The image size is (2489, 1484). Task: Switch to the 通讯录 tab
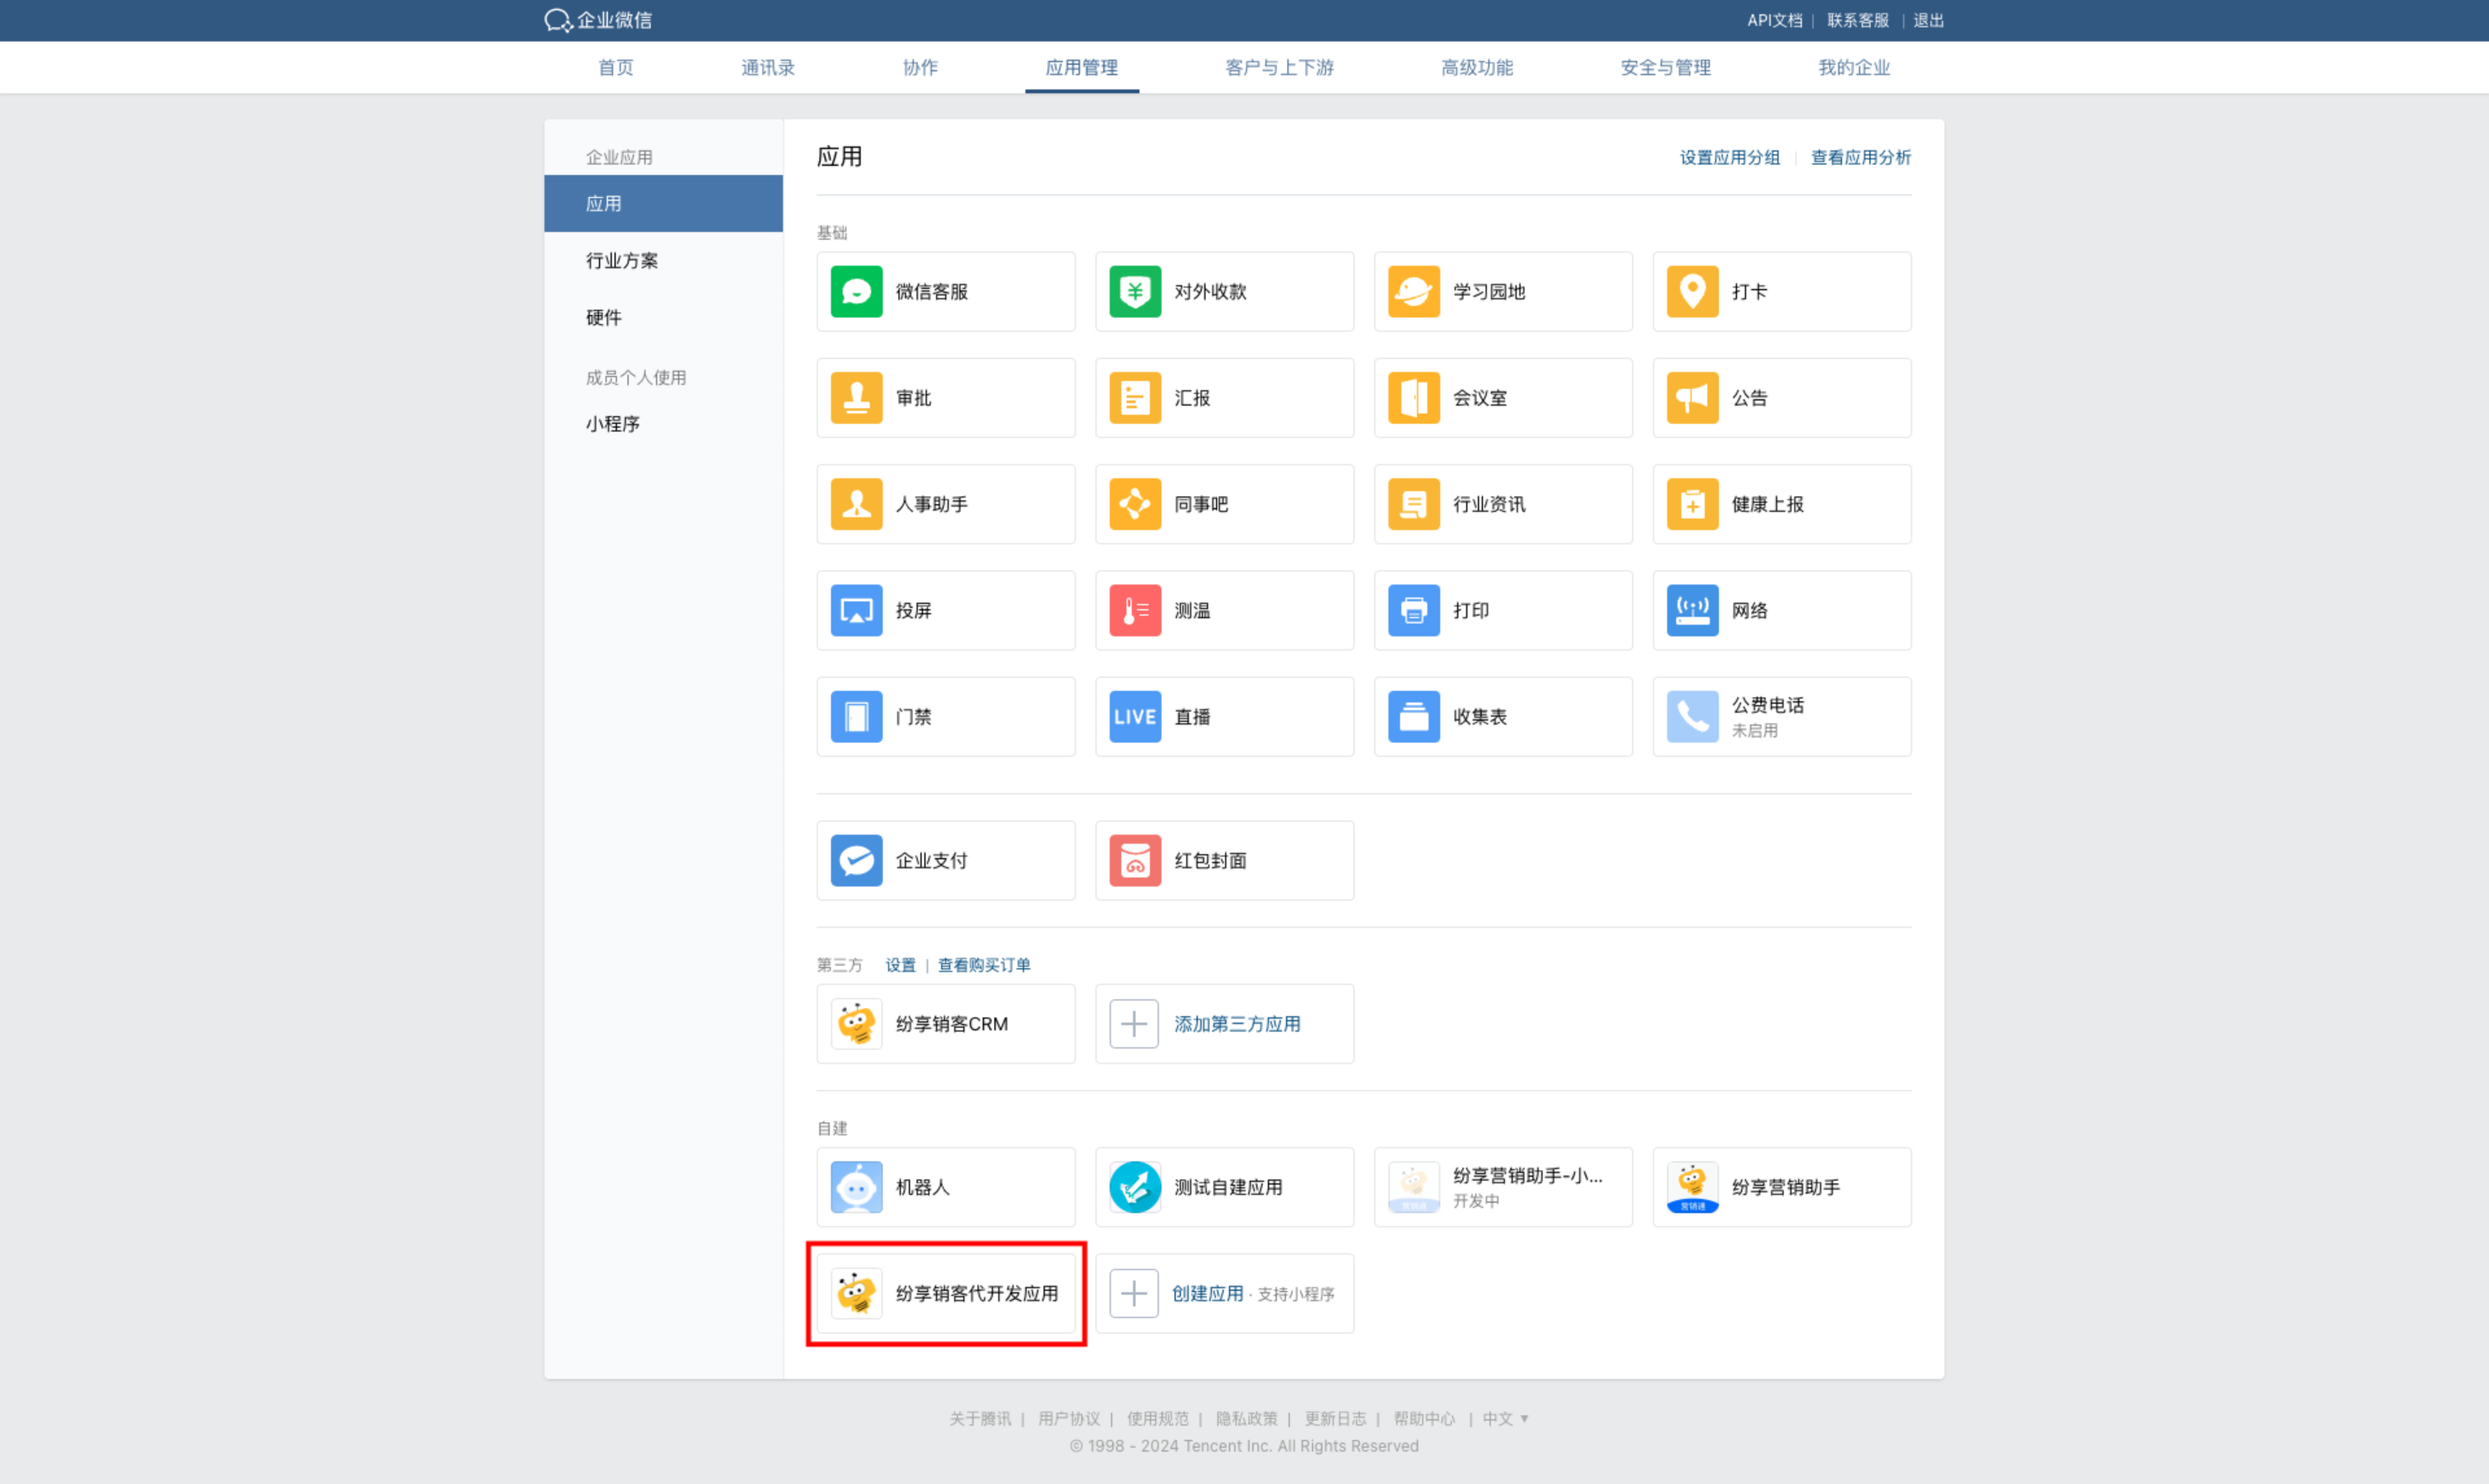[767, 67]
